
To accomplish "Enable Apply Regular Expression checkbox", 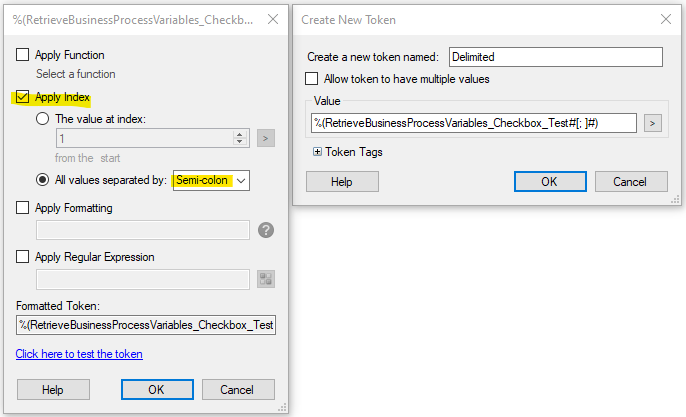I will [x=22, y=256].
